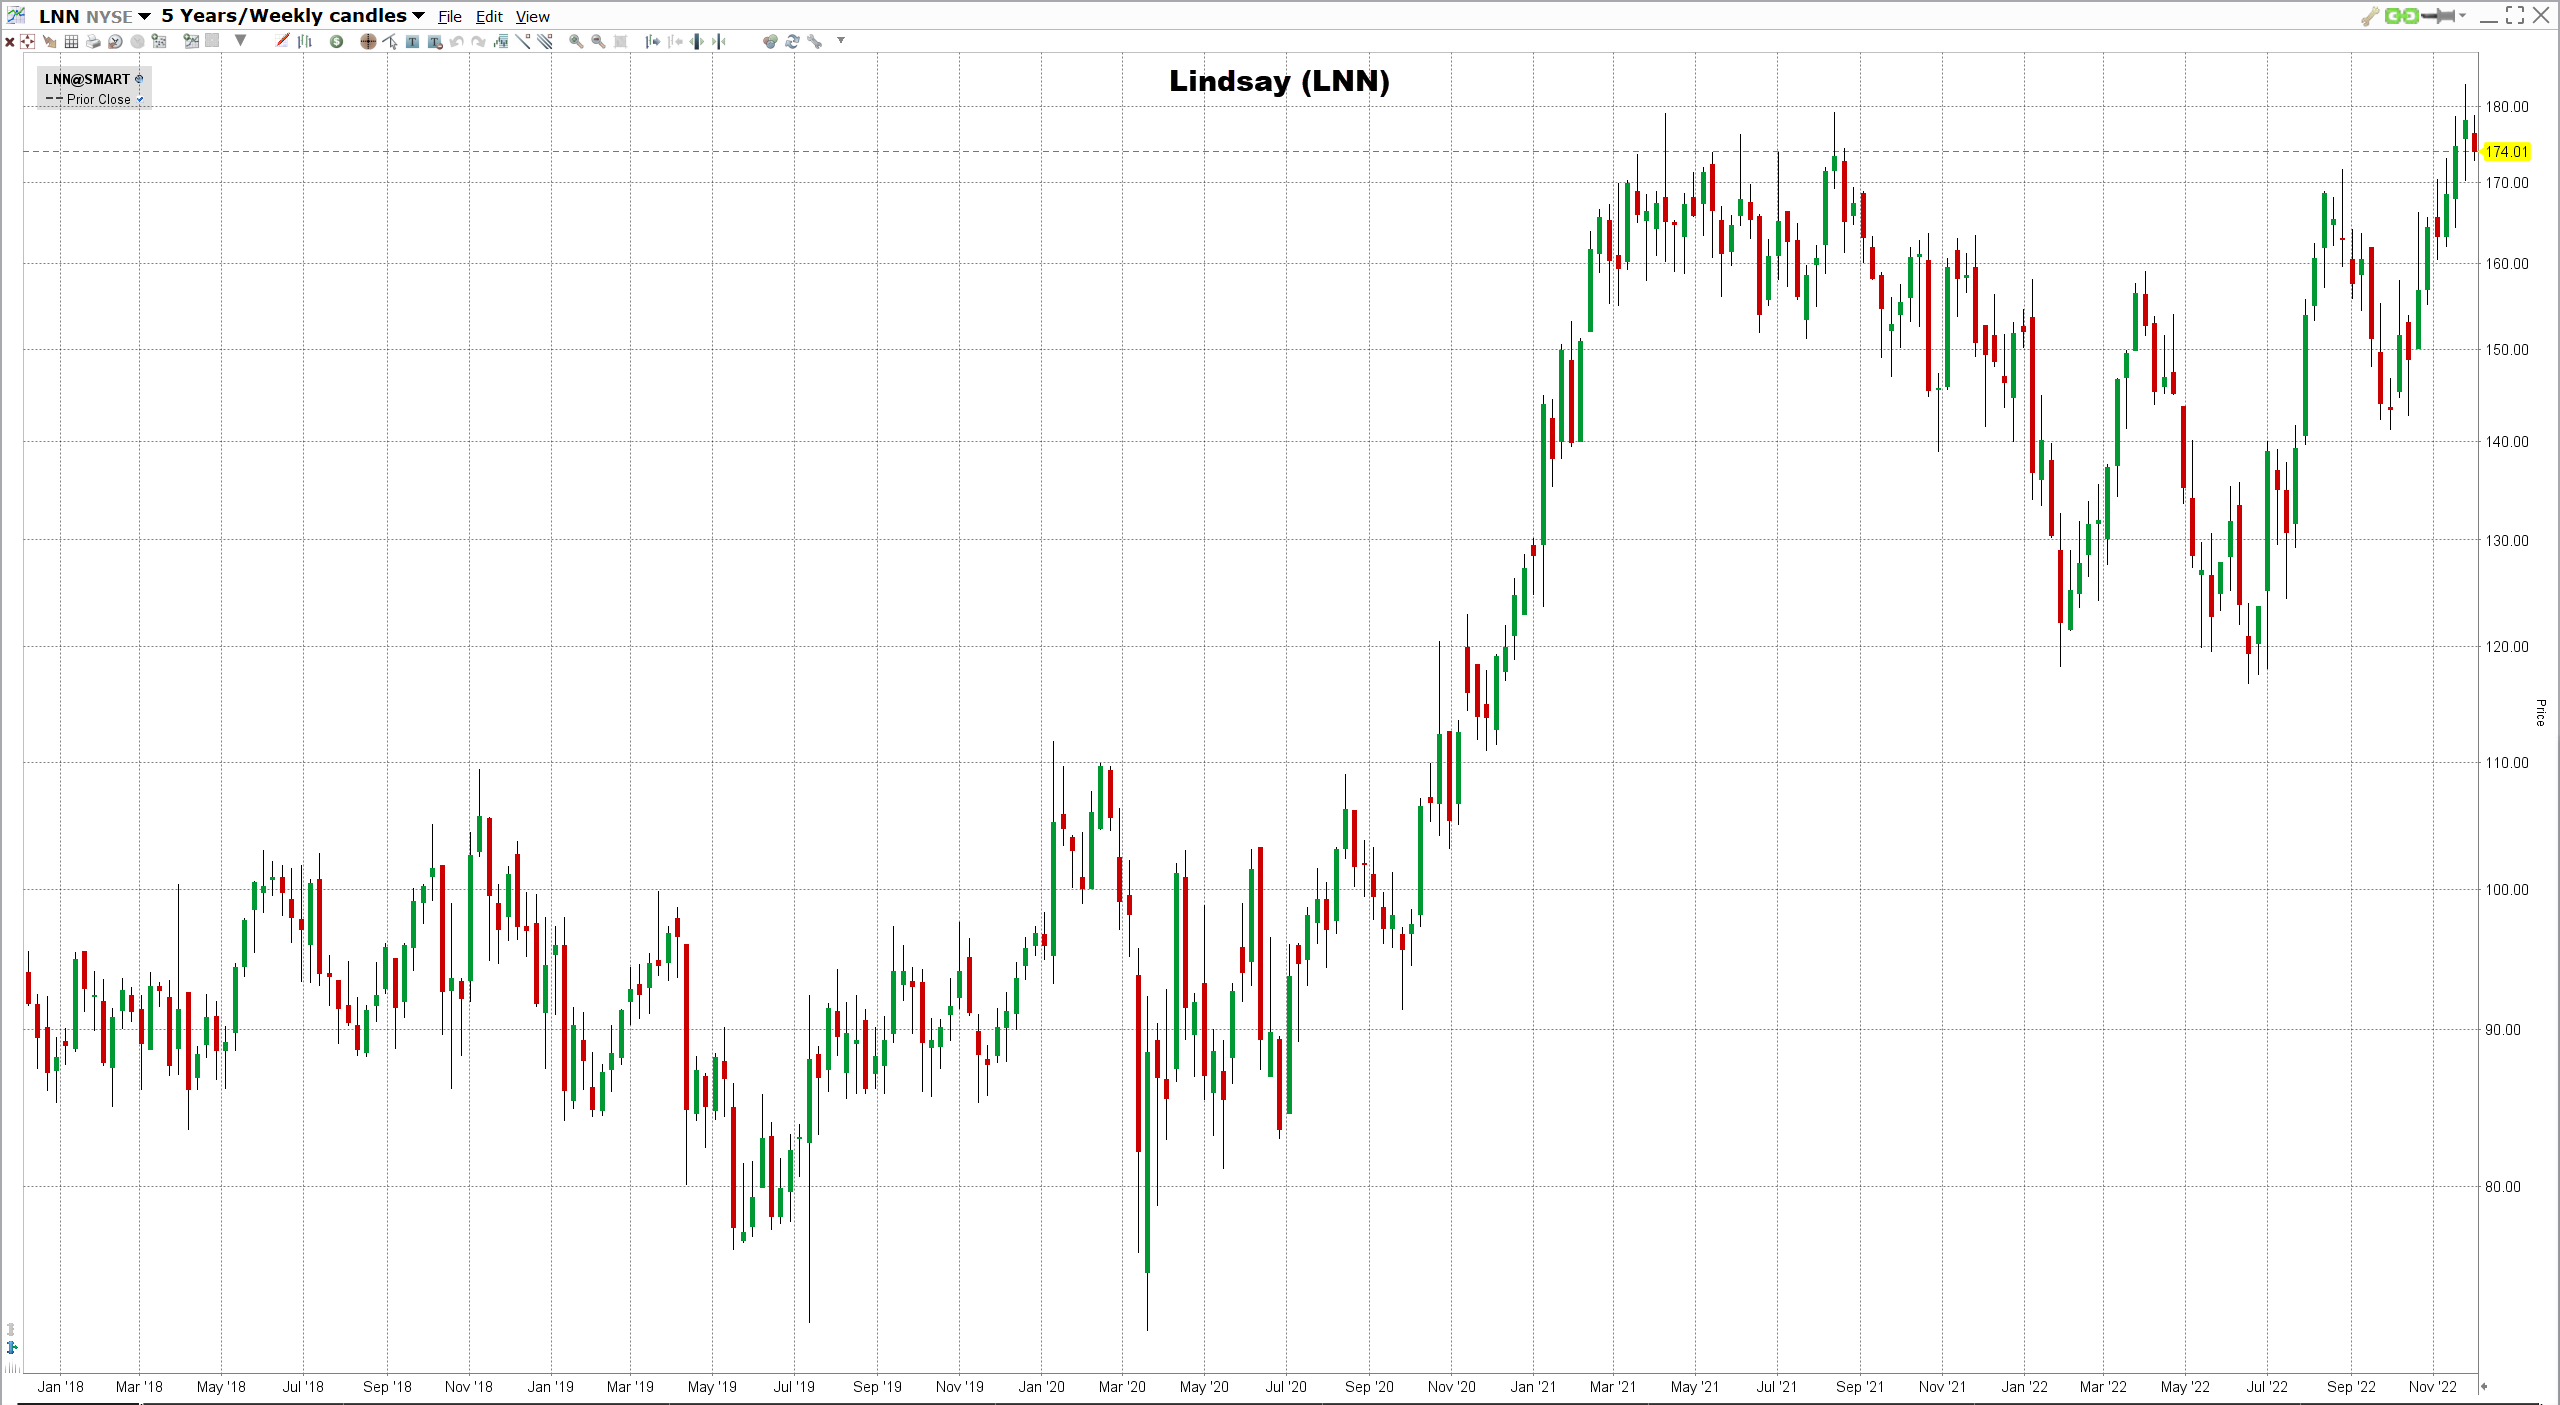Click the add chart with green plus icon
Screen dimensions: 2560x1405
tap(191, 41)
